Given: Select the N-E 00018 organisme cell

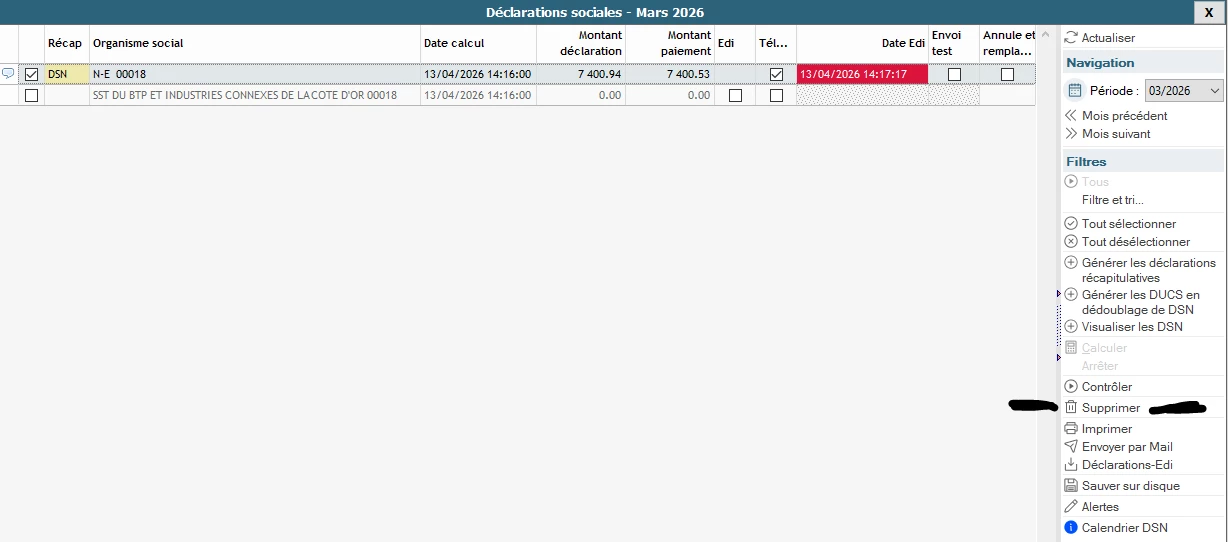Looking at the screenshot, I should [x=255, y=74].
